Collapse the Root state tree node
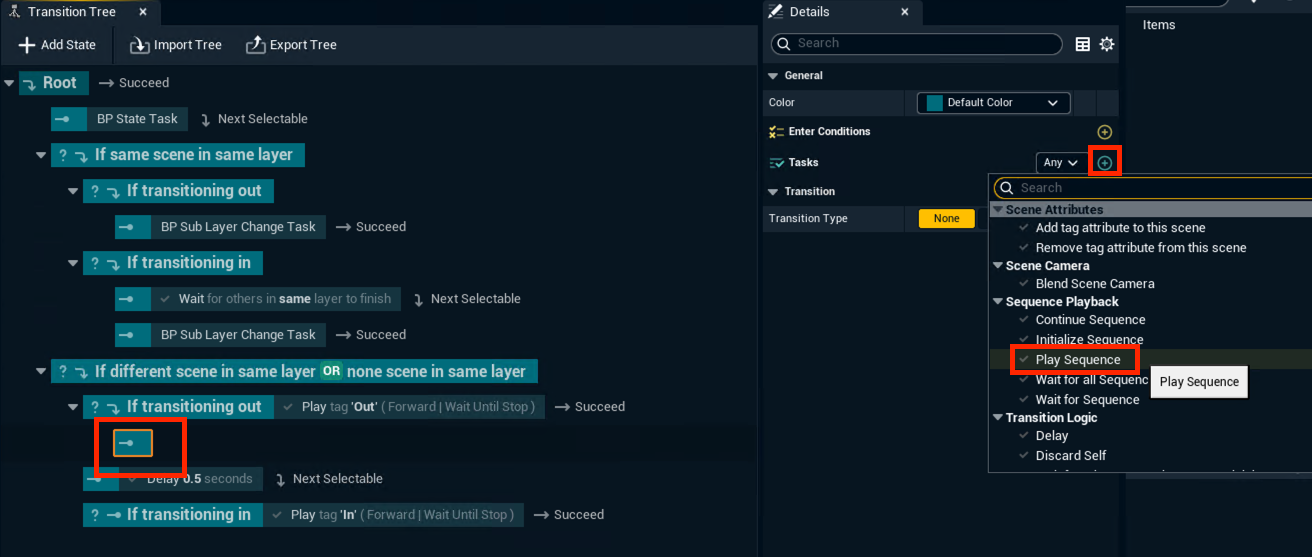The height and width of the screenshot is (557, 1312). coord(9,83)
